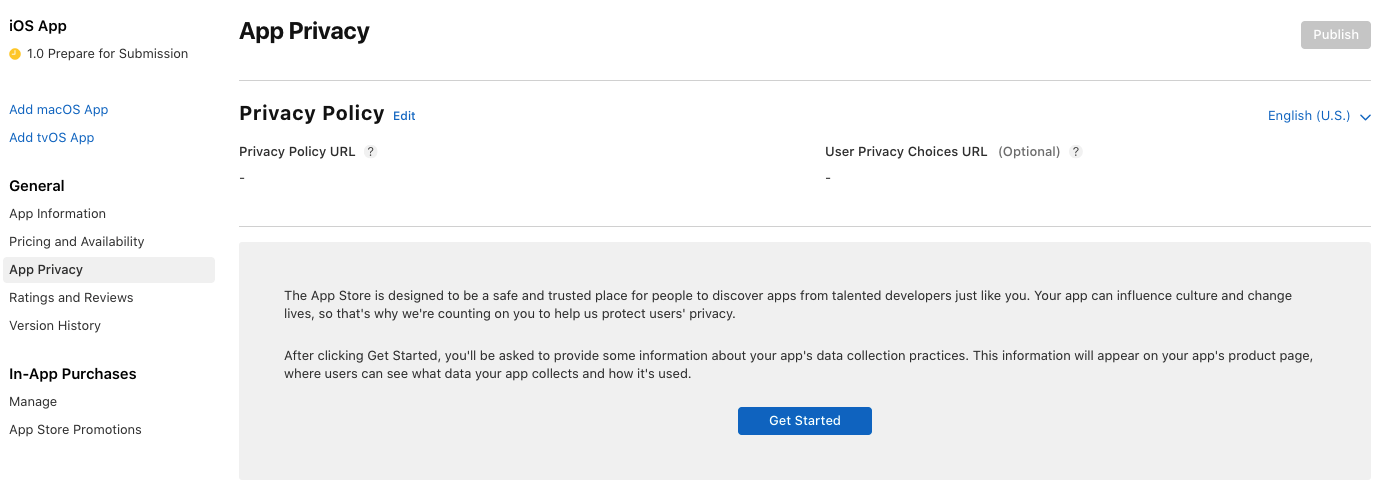
Task: Click the User Privacy Choices URL label
Action: coord(906,152)
